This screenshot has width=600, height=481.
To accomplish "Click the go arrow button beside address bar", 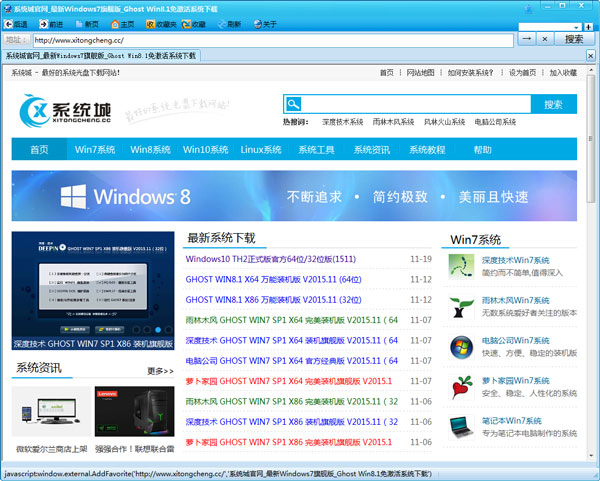I will point(527,39).
